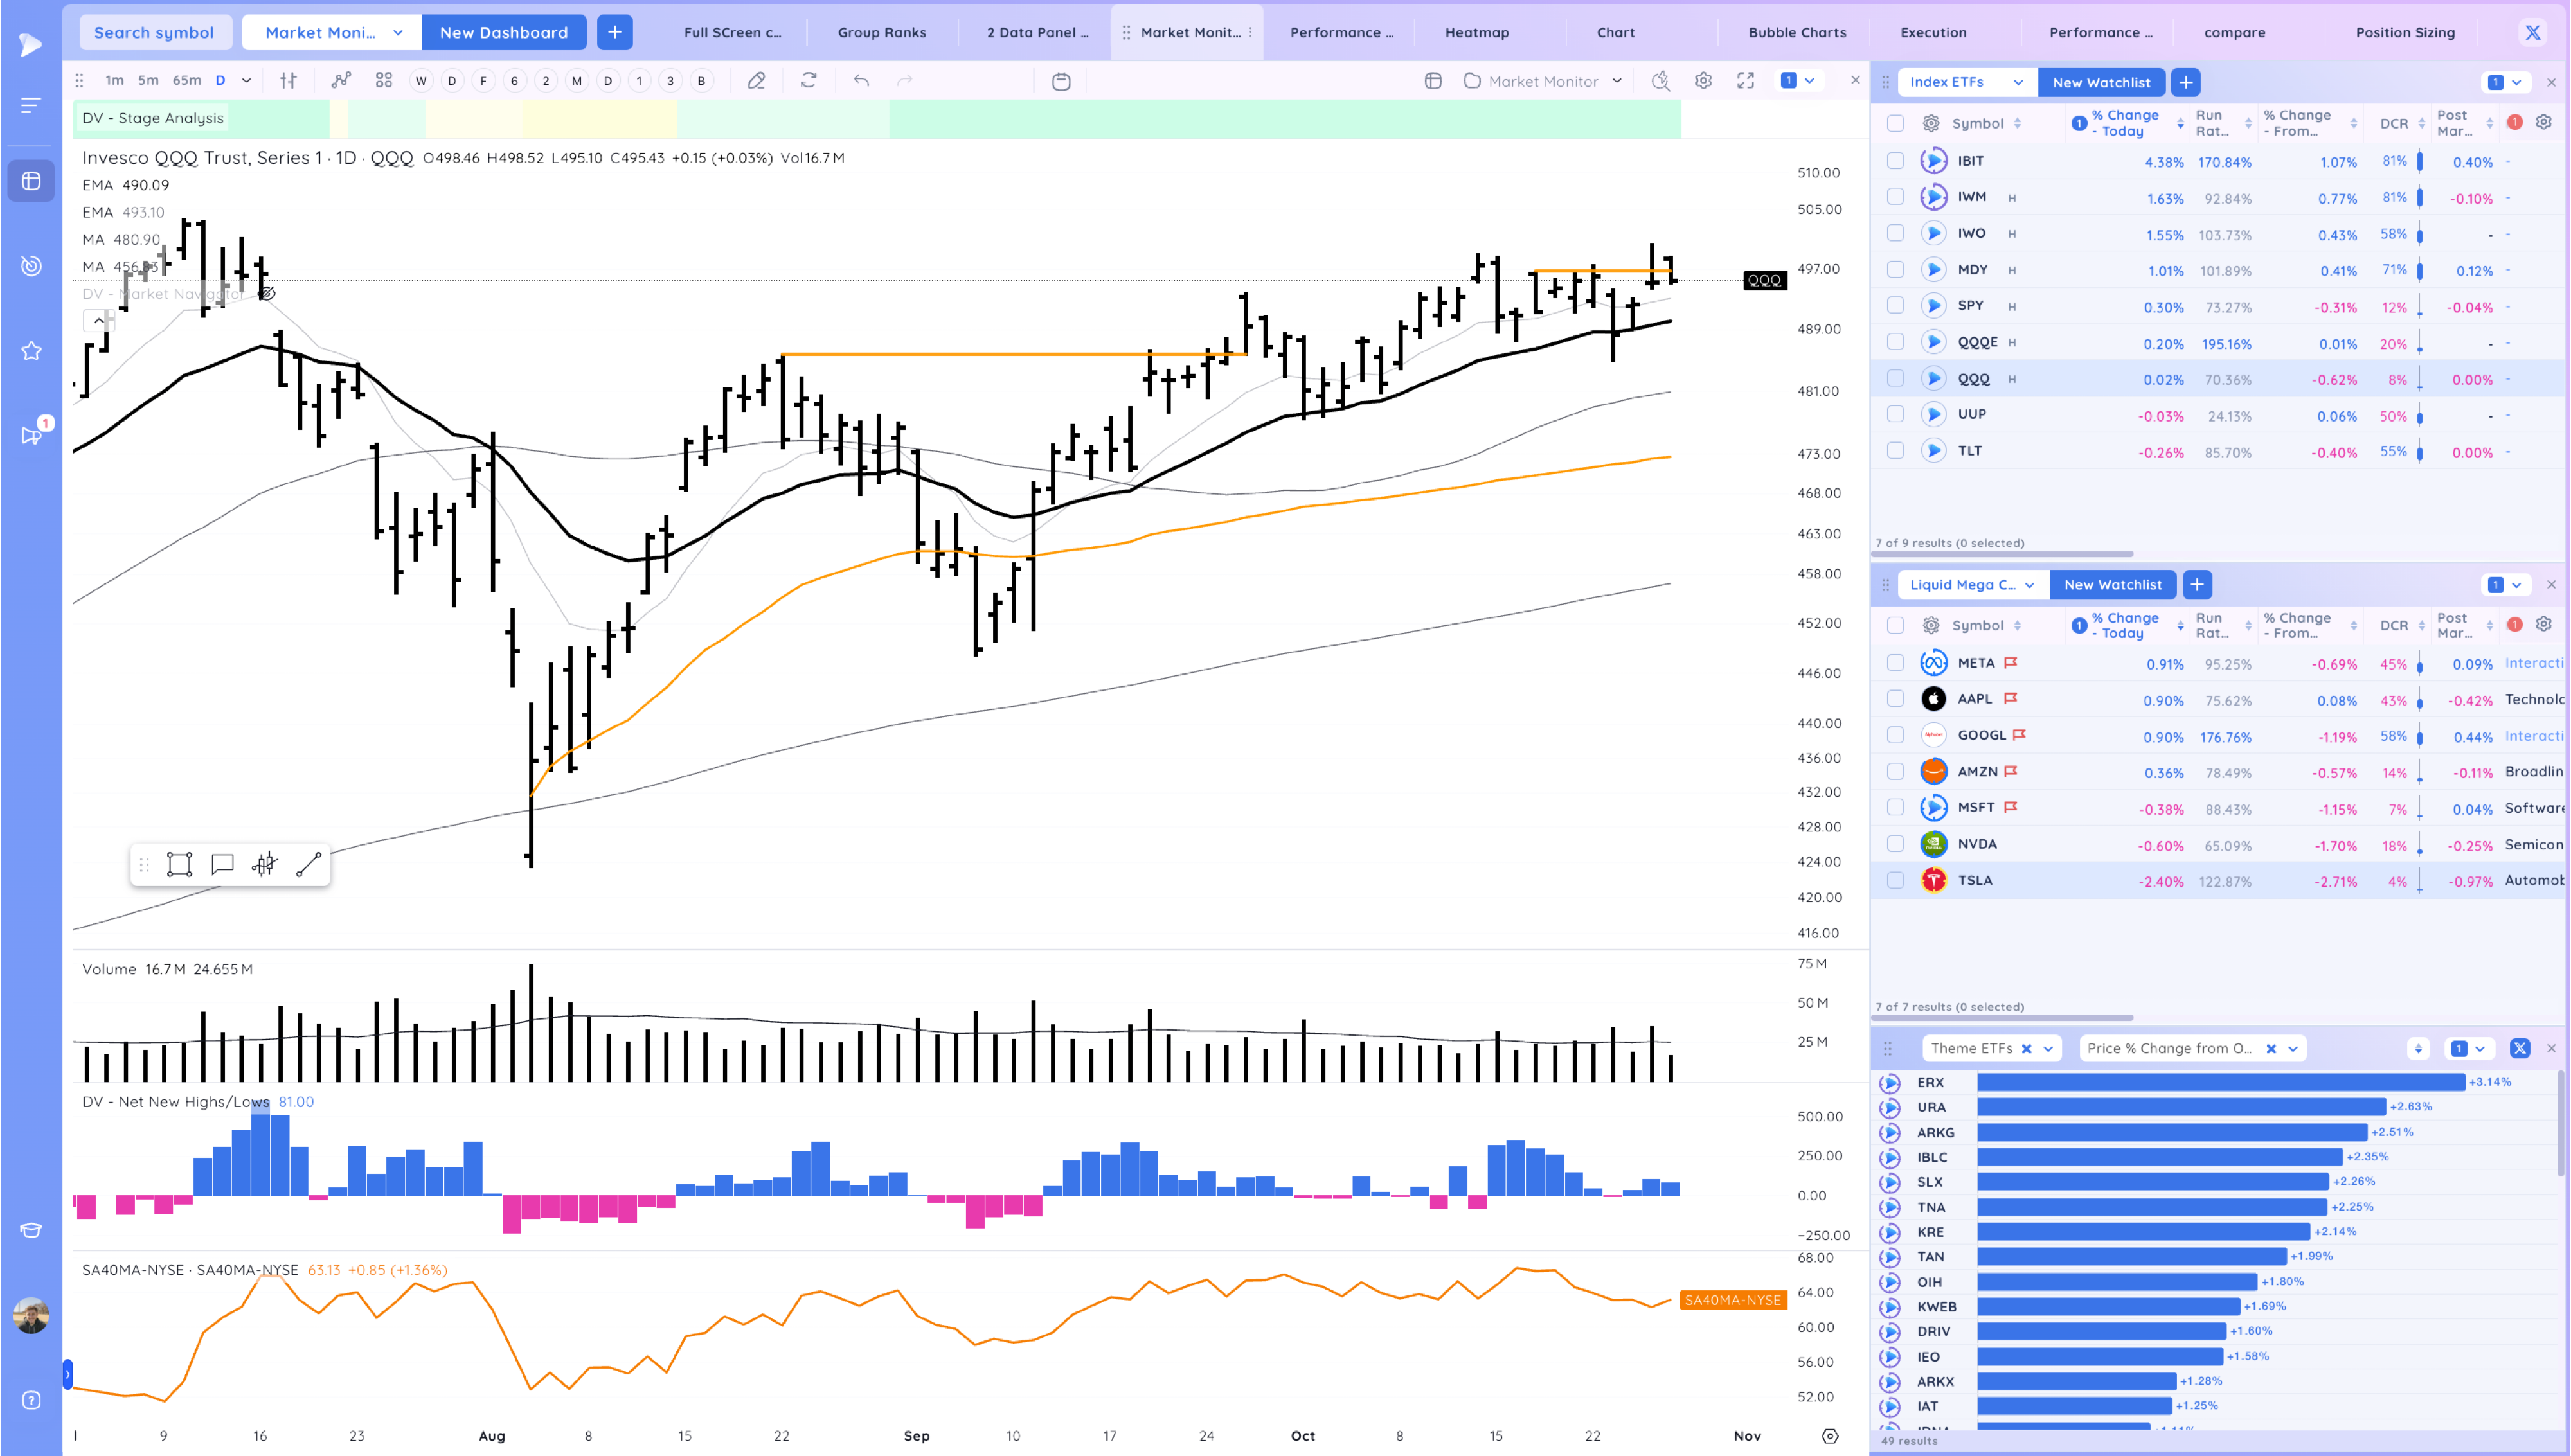The height and width of the screenshot is (1456, 2571).
Task: Undo last chart action
Action: (x=861, y=81)
